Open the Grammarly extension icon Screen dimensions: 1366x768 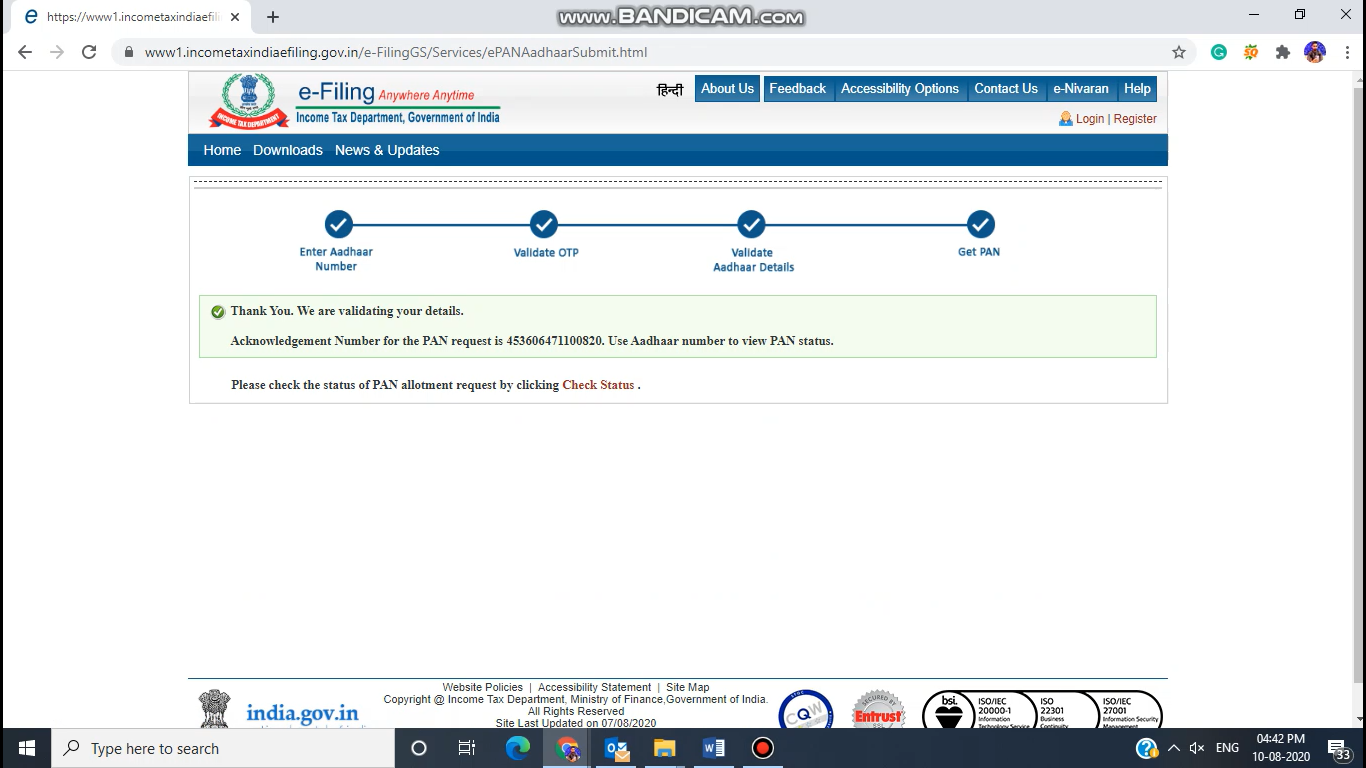[1218, 51]
